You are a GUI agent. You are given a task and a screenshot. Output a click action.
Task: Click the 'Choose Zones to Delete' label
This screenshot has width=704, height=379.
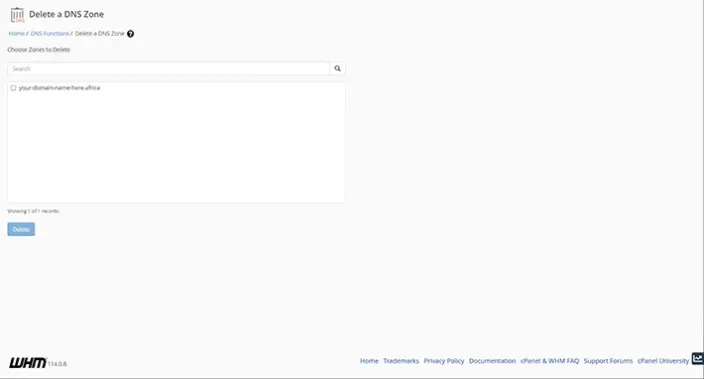click(39, 50)
